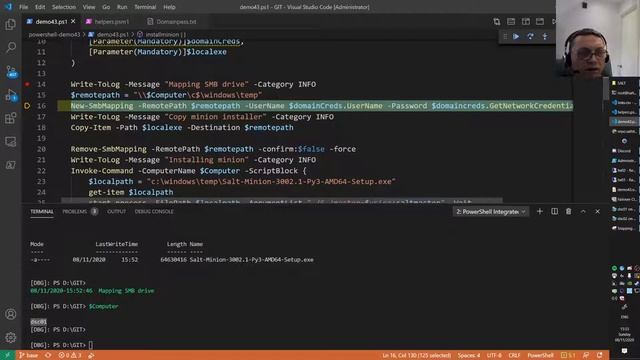
Task: Toggle the breakpoint on line 14
Action: 27,84
